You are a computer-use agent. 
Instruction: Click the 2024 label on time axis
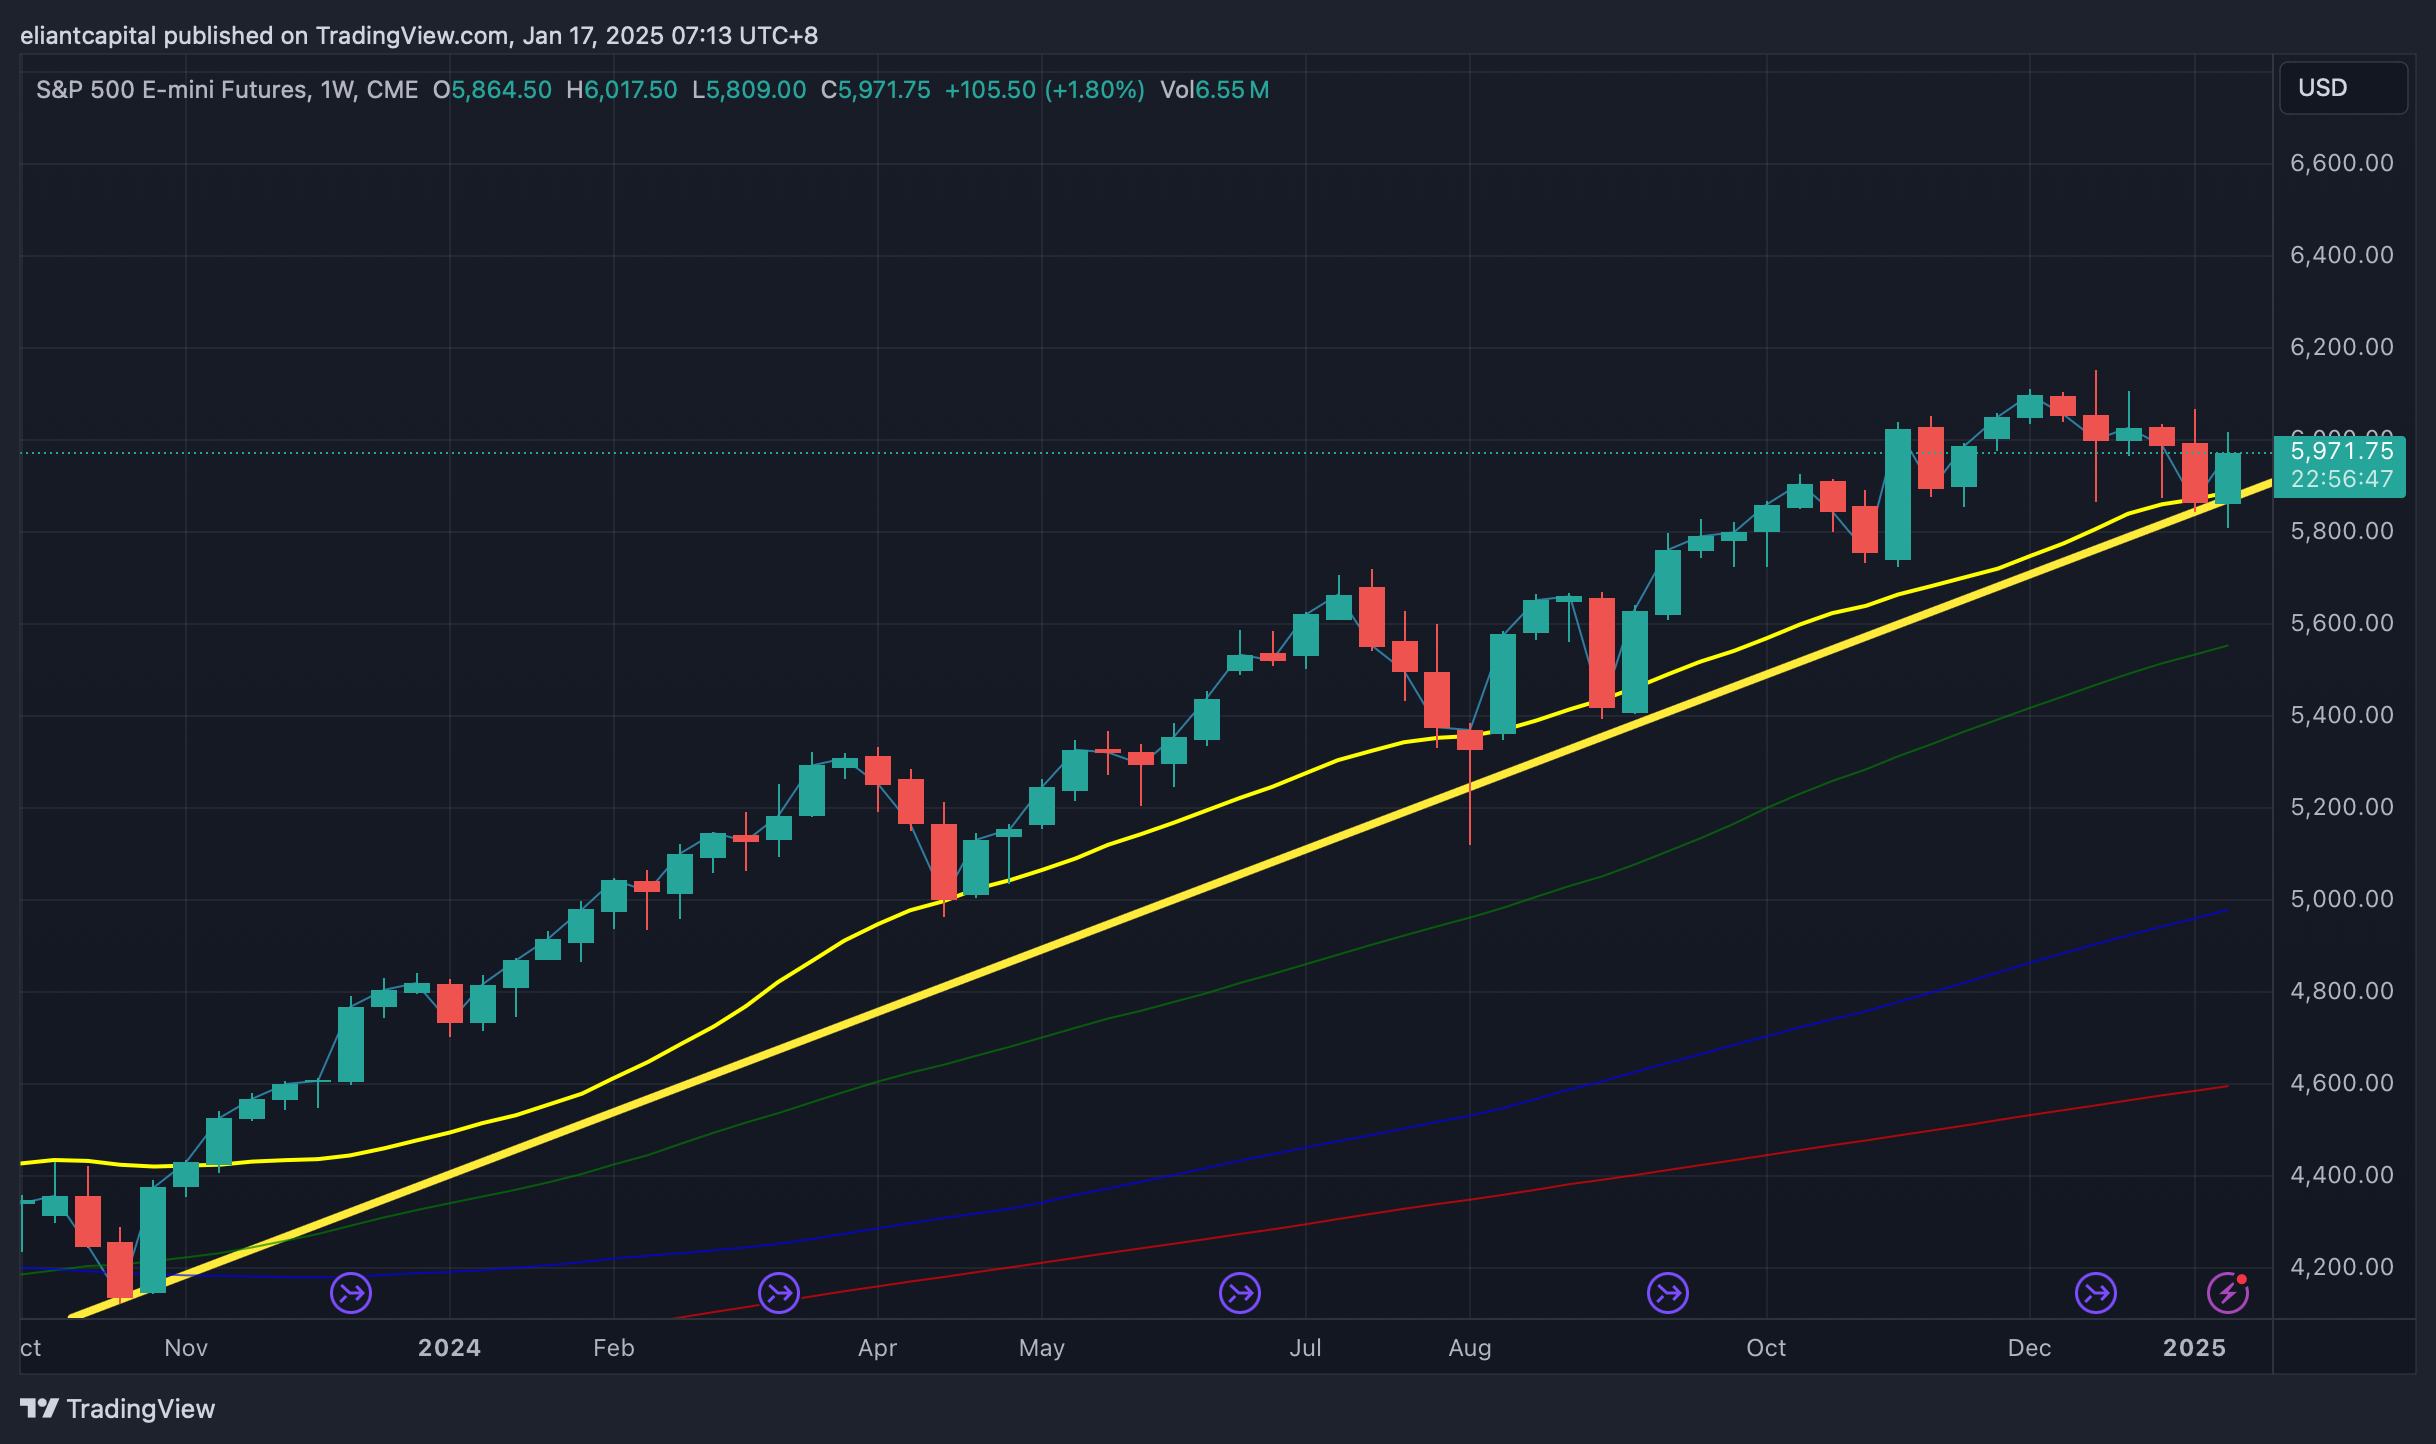[449, 1348]
